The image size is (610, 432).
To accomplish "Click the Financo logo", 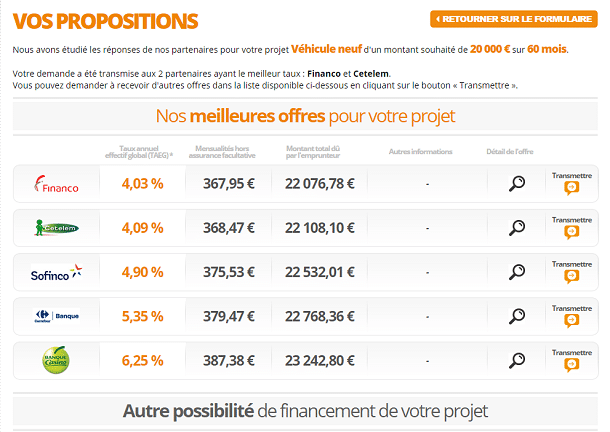I will tap(56, 183).
